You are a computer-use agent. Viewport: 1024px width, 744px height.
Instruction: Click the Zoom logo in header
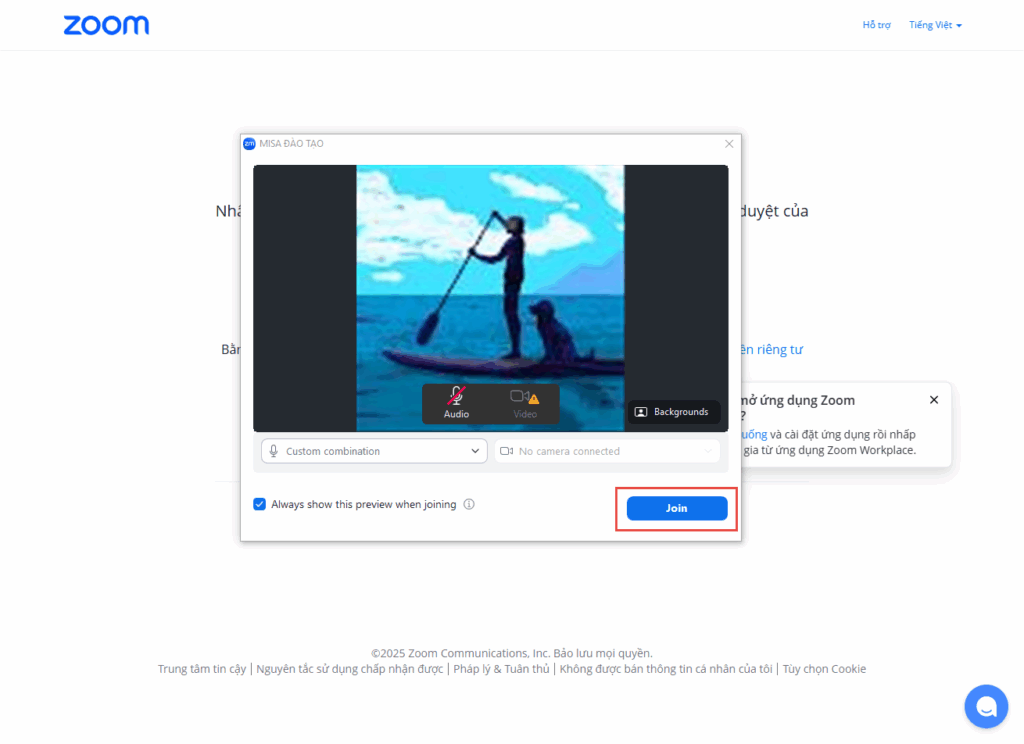(x=106, y=25)
